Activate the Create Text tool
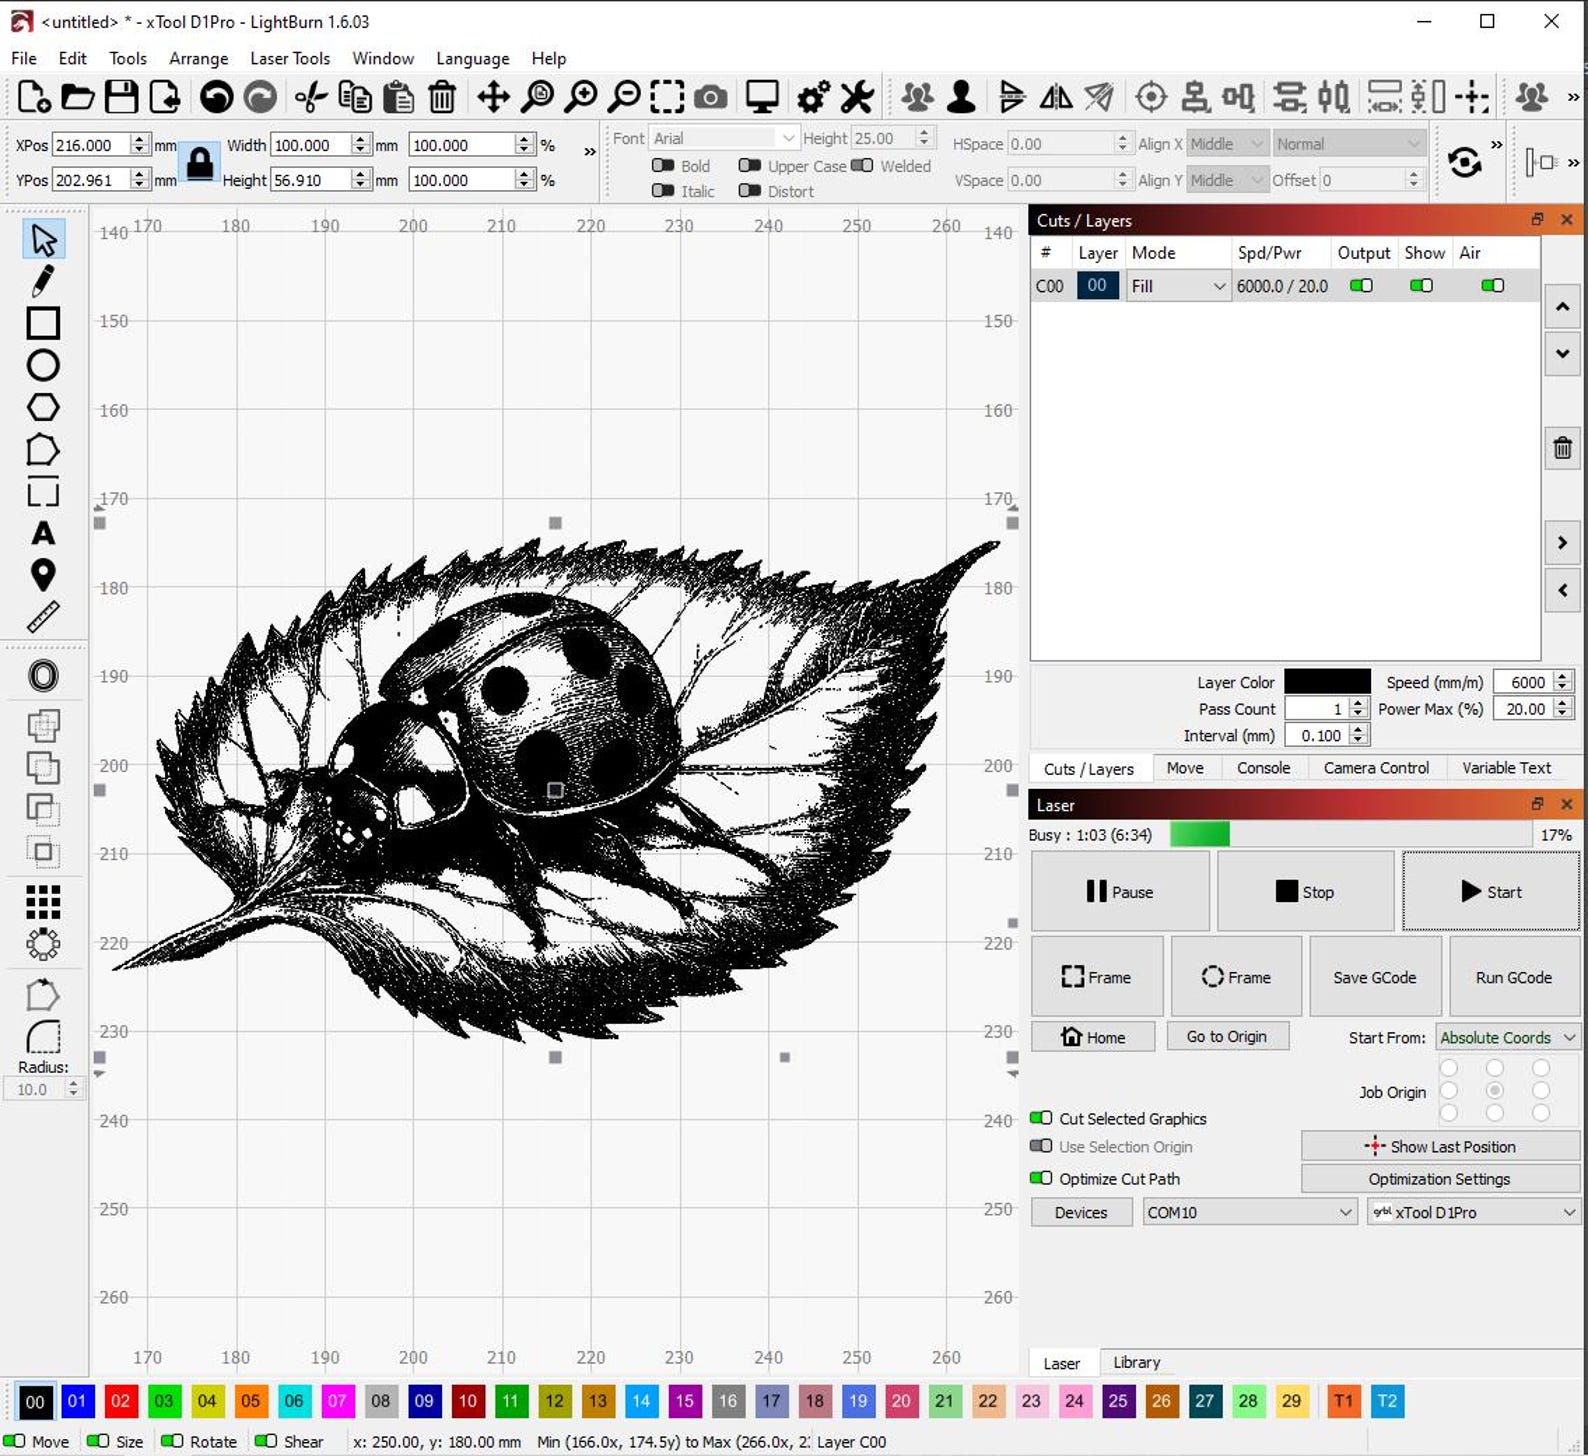Viewport: 1588px width, 1456px height. (x=42, y=533)
